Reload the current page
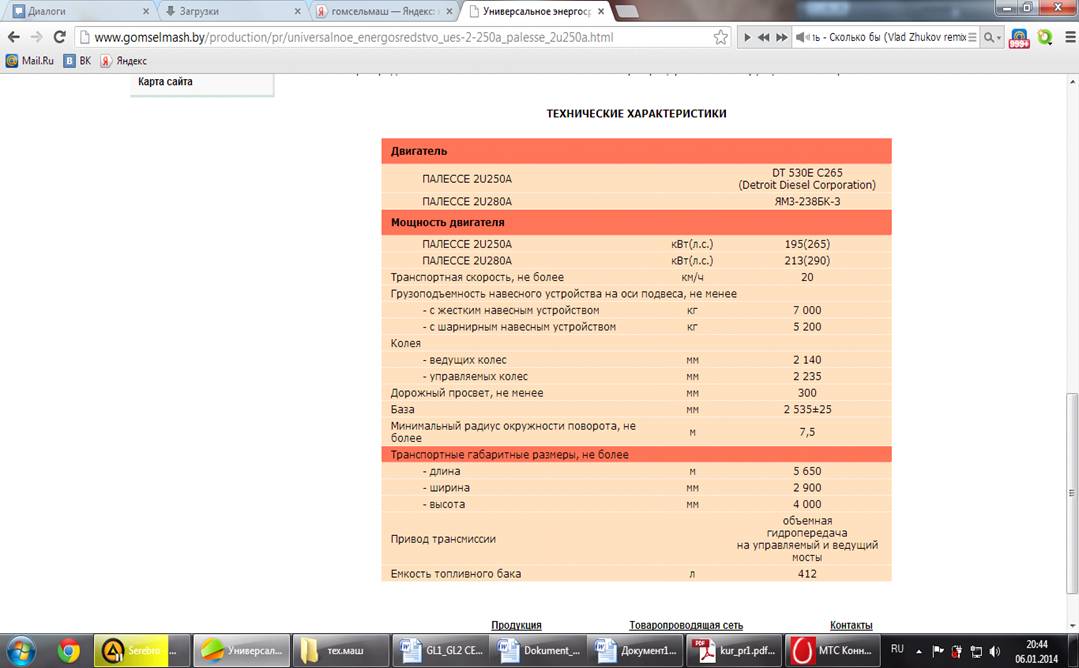This screenshot has height=668, width=1079. [59, 37]
